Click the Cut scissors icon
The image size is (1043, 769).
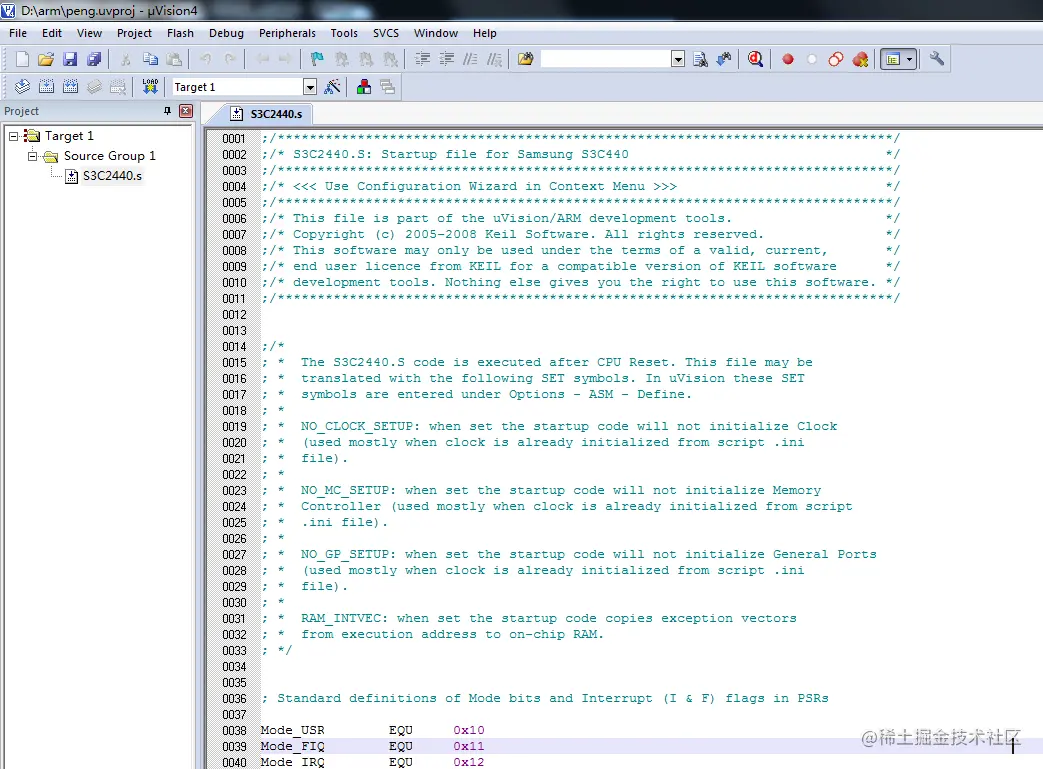point(126,59)
